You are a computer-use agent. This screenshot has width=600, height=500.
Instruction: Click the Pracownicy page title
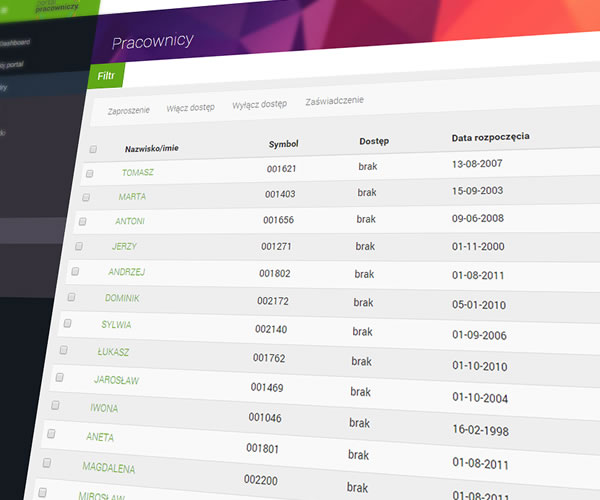[x=153, y=41]
